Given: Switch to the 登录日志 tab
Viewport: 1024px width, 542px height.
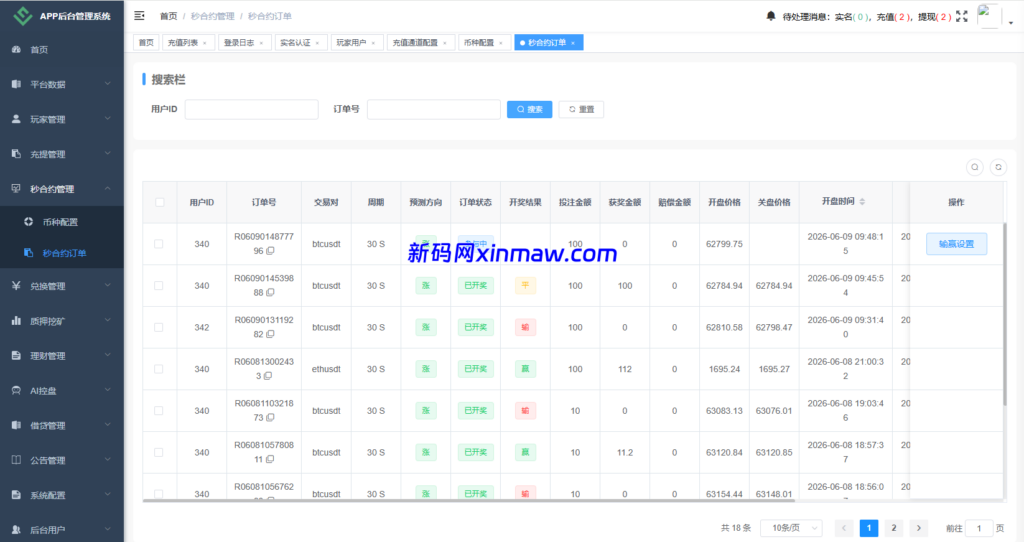Looking at the screenshot, I should tap(239, 42).
